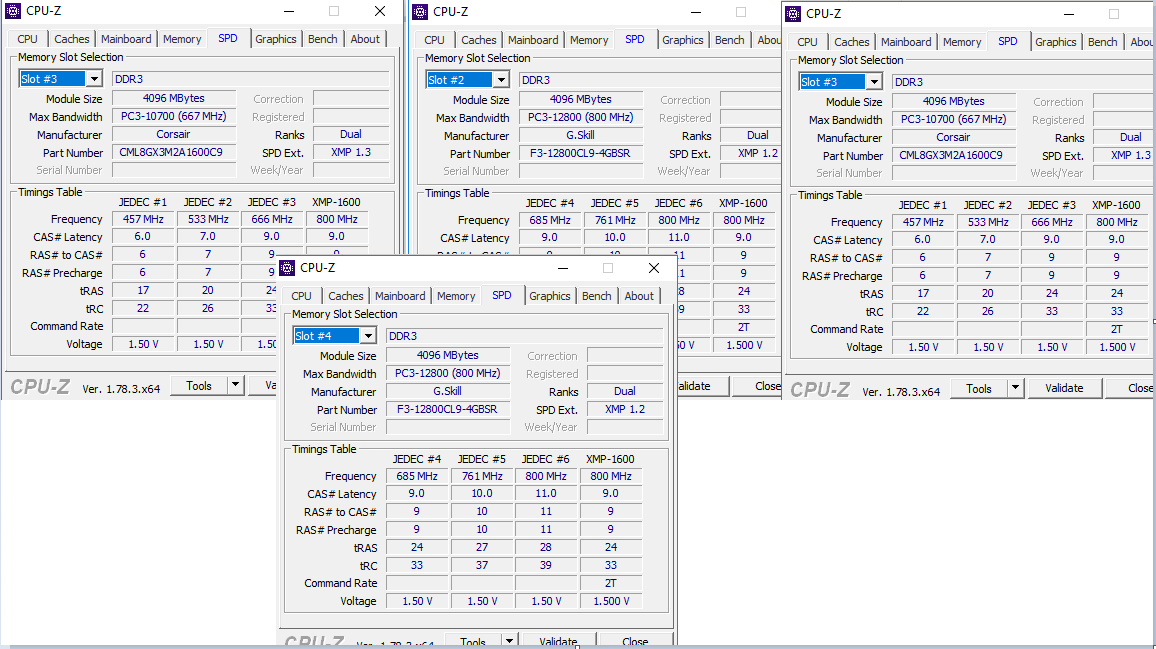Select the Slot #4 combo box field
Screen dimensions: 1156x649
(335, 336)
